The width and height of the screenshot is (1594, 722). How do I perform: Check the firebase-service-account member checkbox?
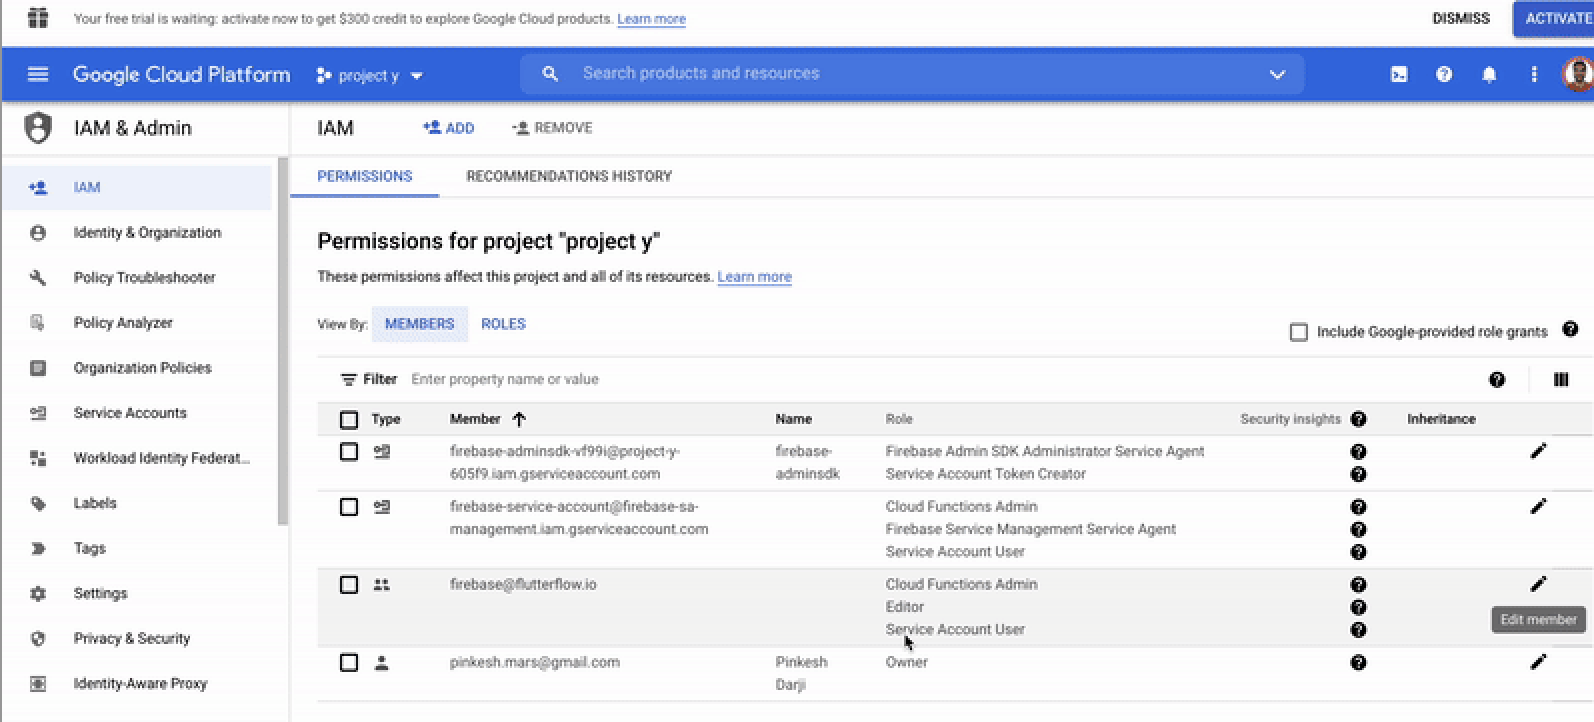(x=349, y=507)
